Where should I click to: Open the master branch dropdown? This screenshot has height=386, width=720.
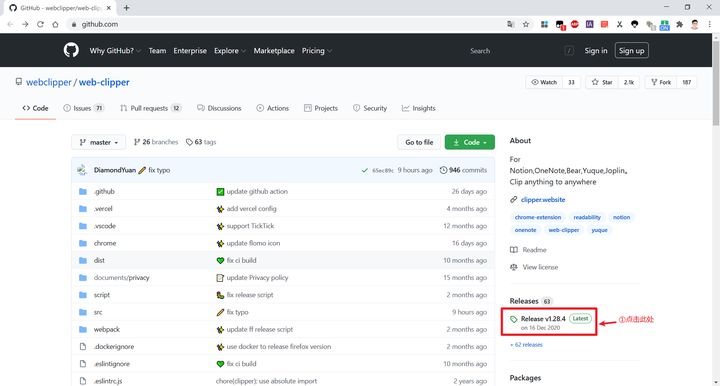tap(99, 142)
